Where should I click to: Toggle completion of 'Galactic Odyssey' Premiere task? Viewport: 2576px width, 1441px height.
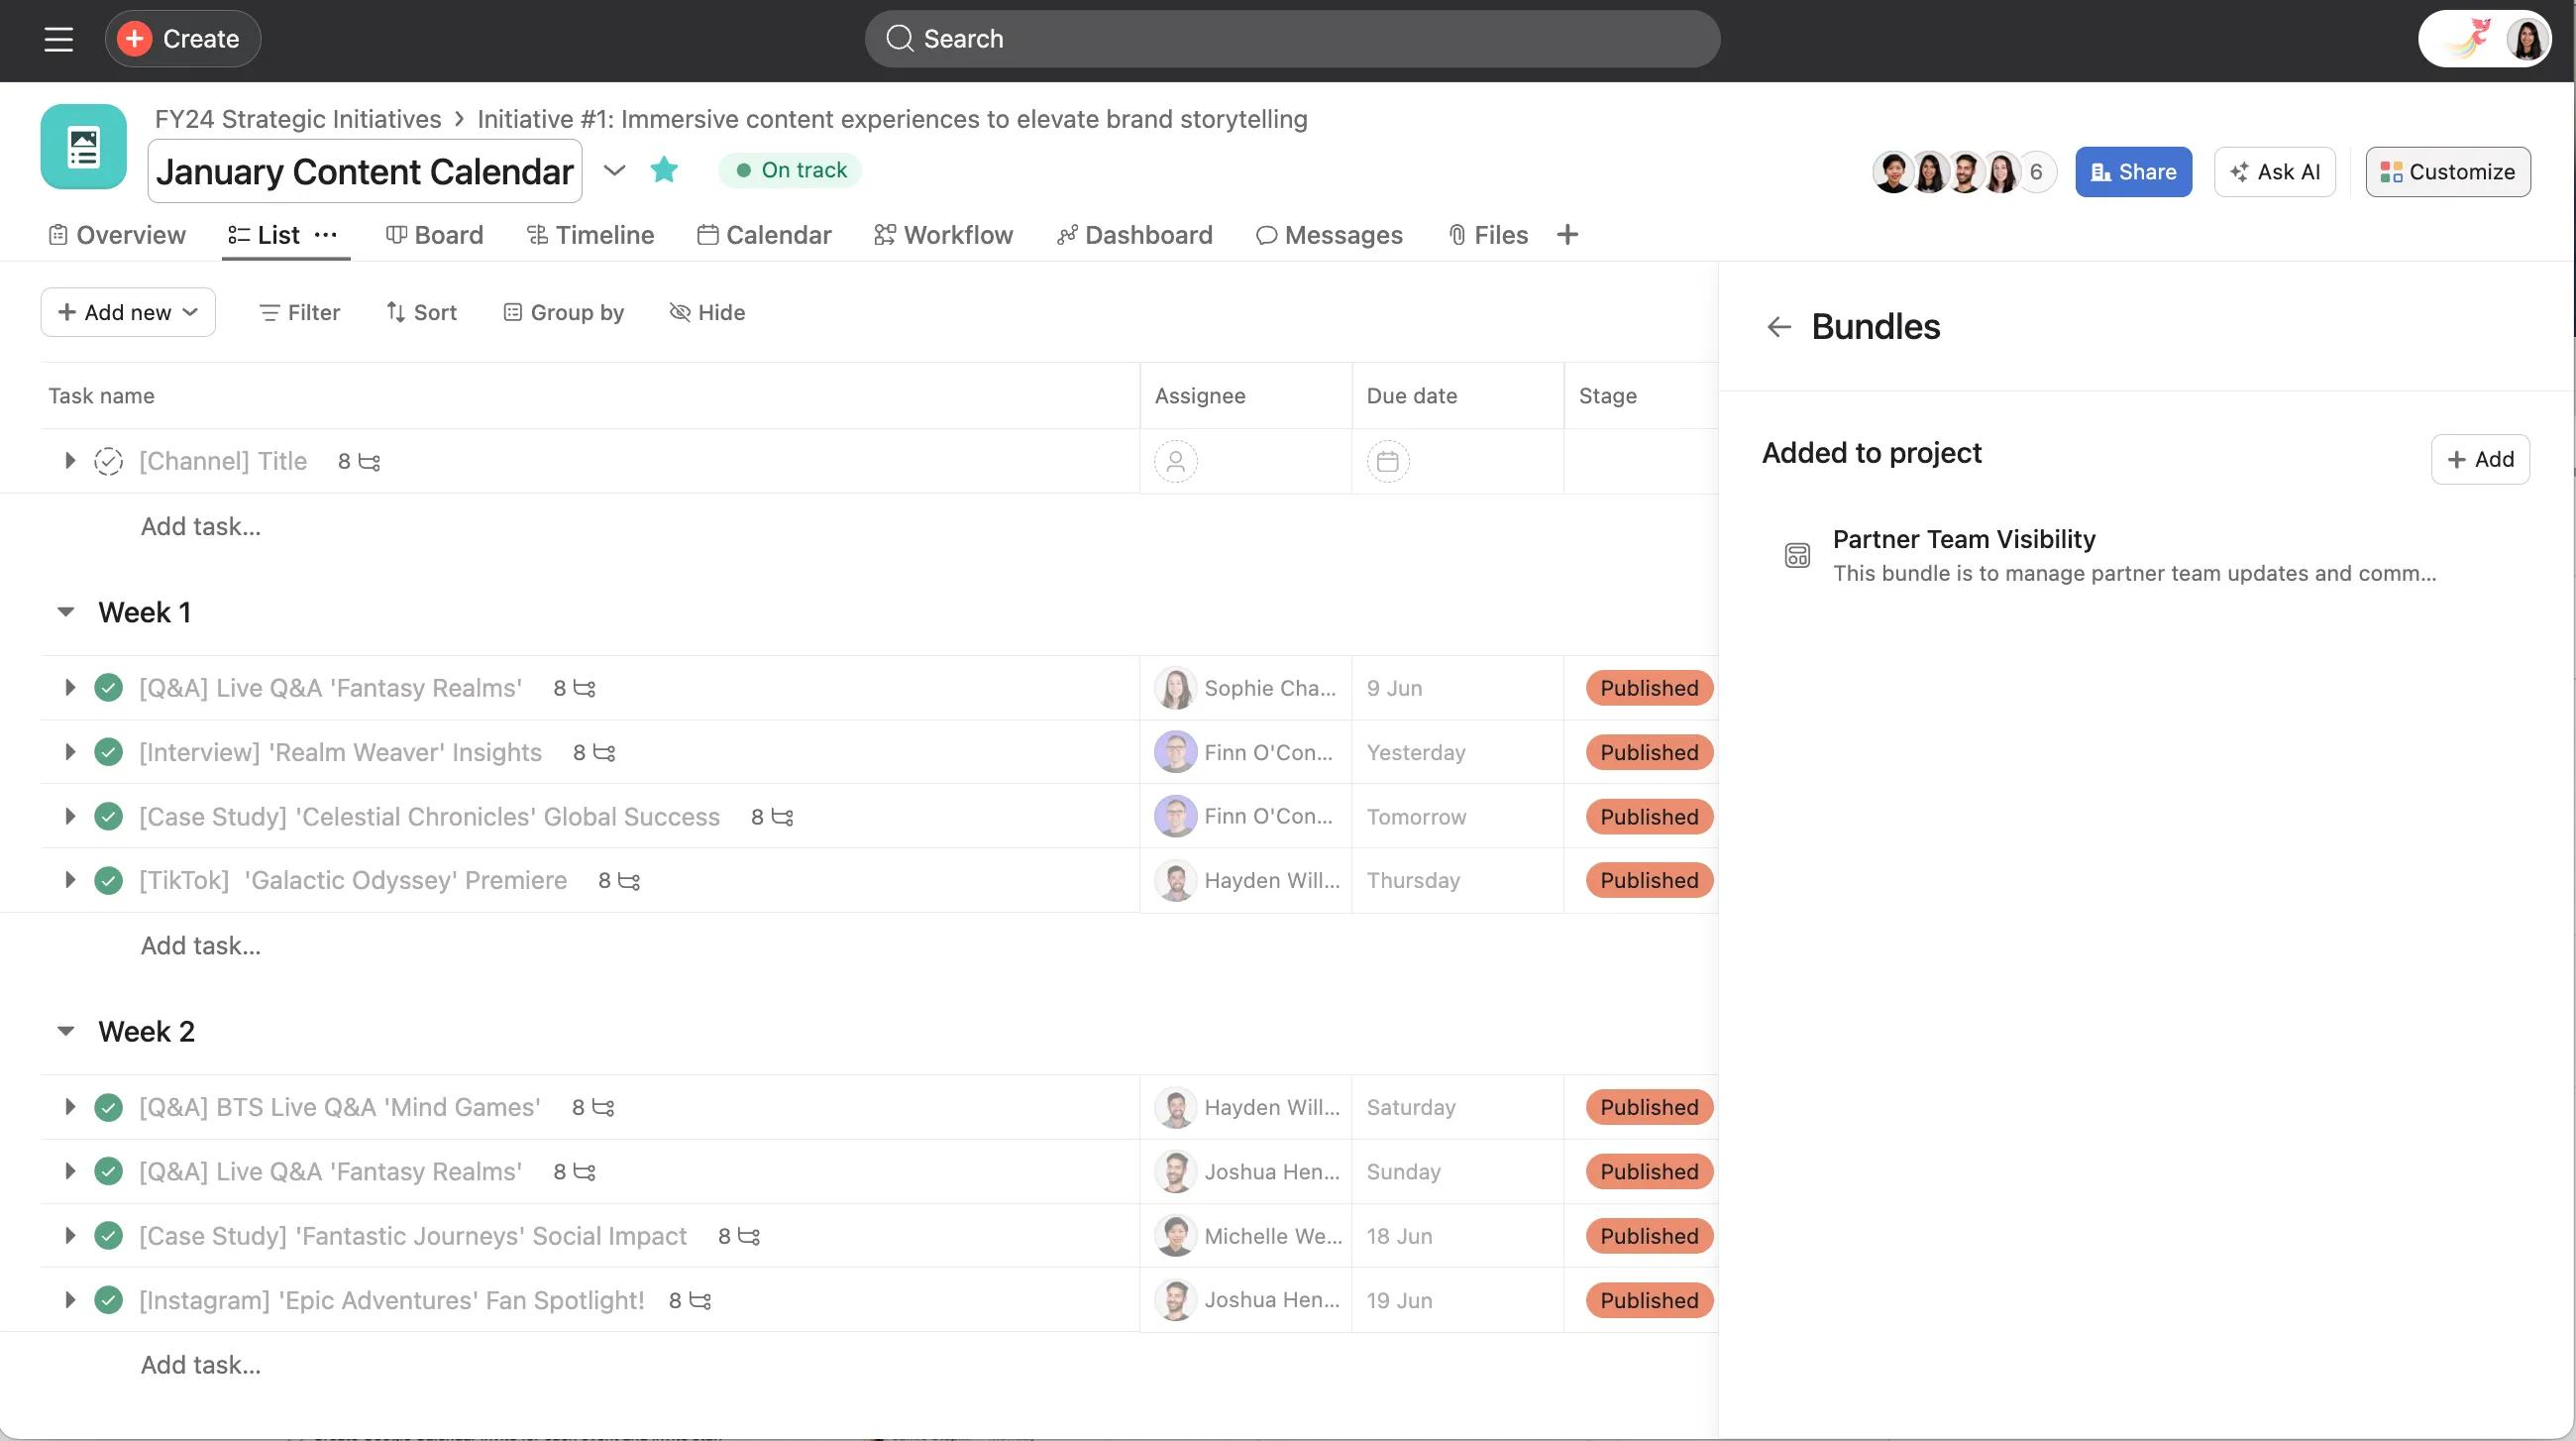click(108, 880)
